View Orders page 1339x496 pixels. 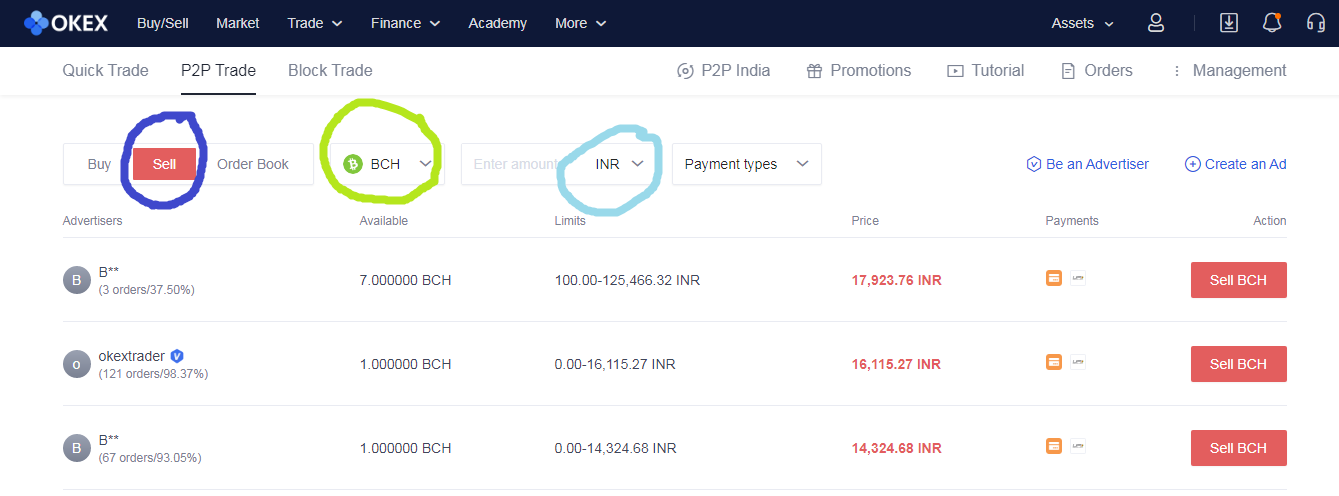tap(1096, 70)
